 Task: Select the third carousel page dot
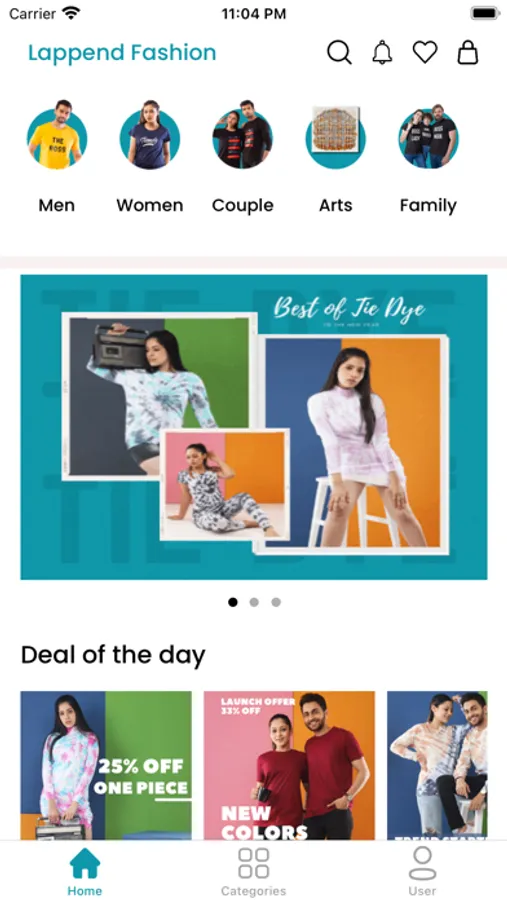(x=276, y=602)
